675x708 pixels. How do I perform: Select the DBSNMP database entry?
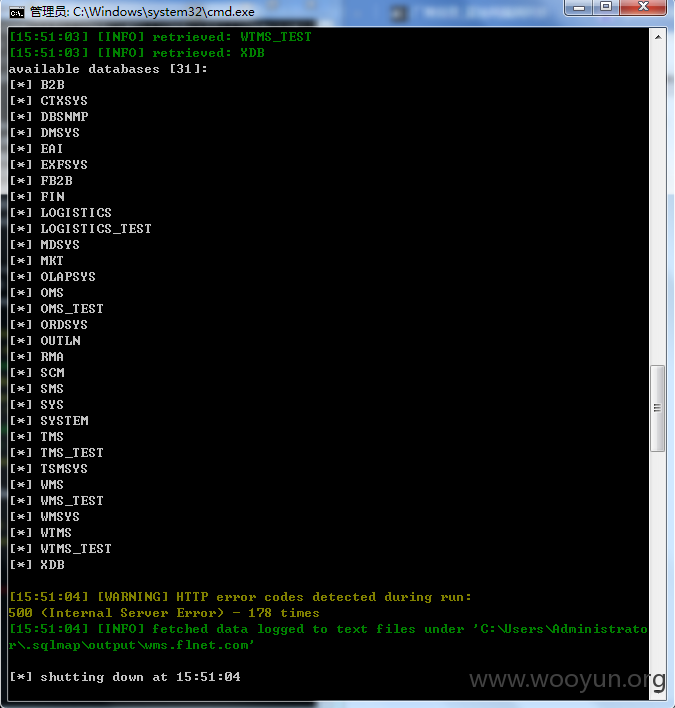click(x=49, y=116)
